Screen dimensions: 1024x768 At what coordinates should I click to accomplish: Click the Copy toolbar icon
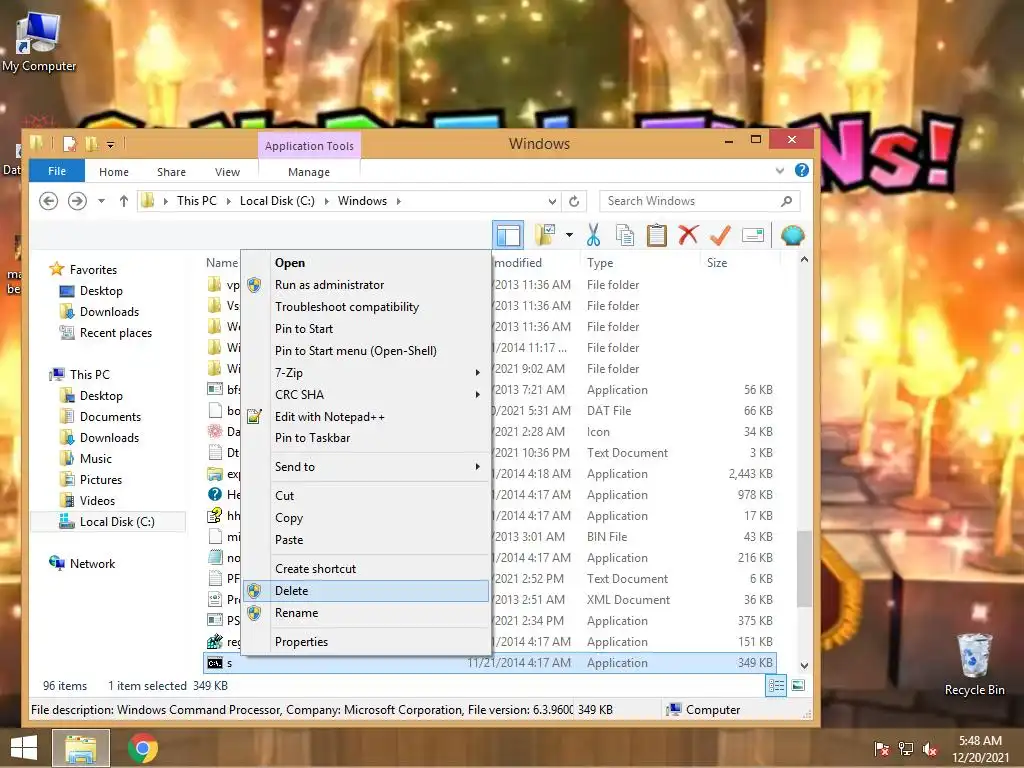[x=625, y=235]
